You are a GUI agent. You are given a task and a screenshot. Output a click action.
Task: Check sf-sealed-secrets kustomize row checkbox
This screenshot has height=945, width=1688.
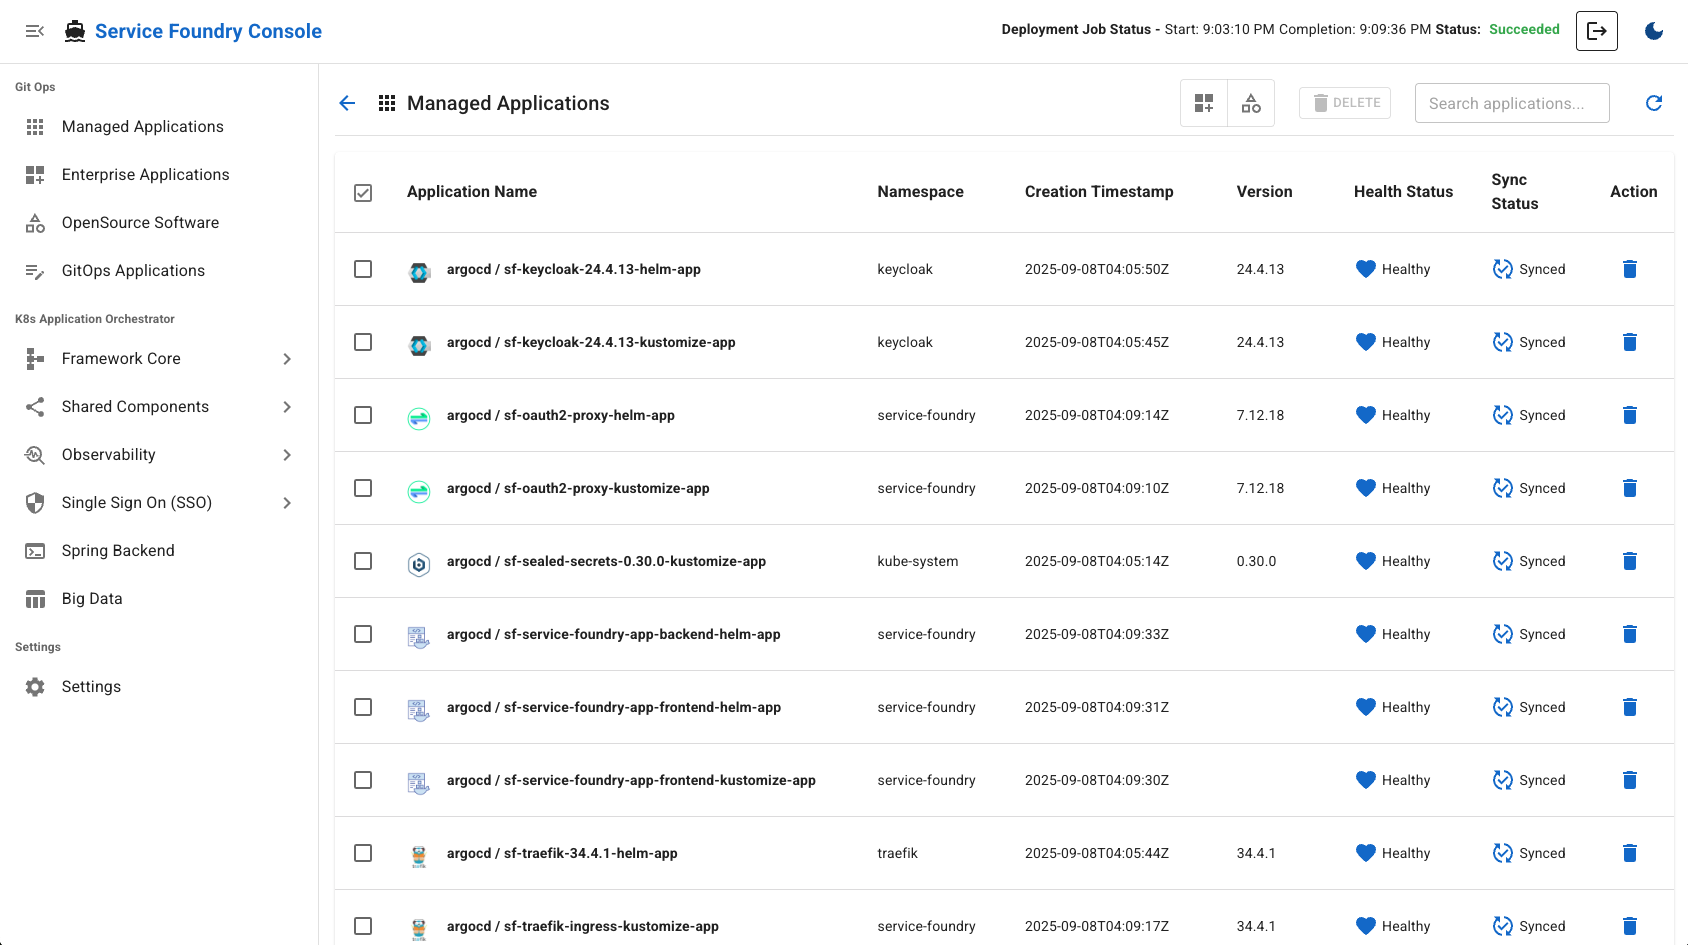[363, 561]
